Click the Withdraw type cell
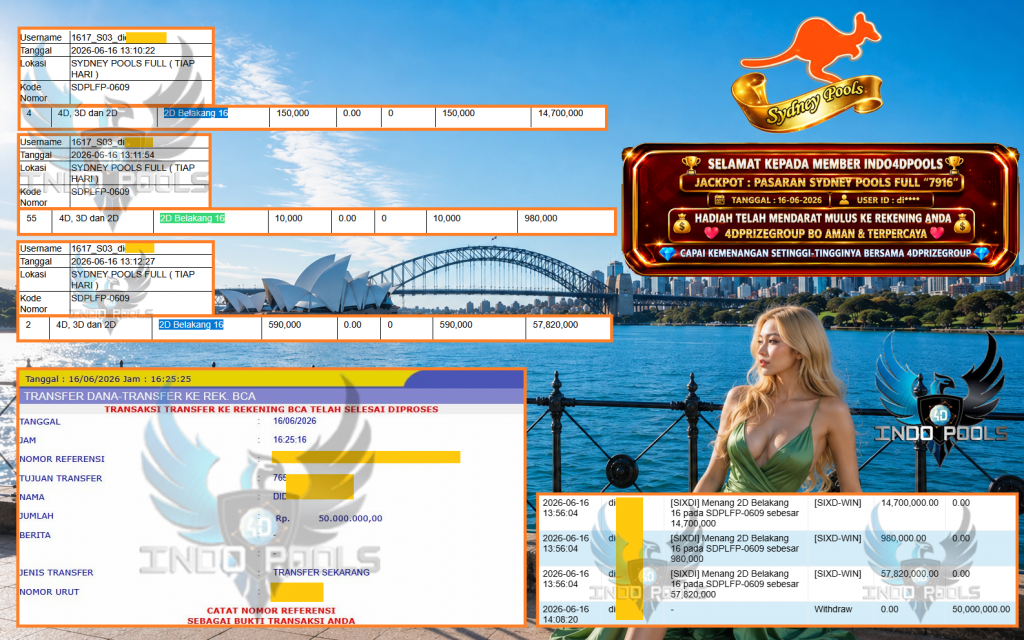 (x=833, y=609)
